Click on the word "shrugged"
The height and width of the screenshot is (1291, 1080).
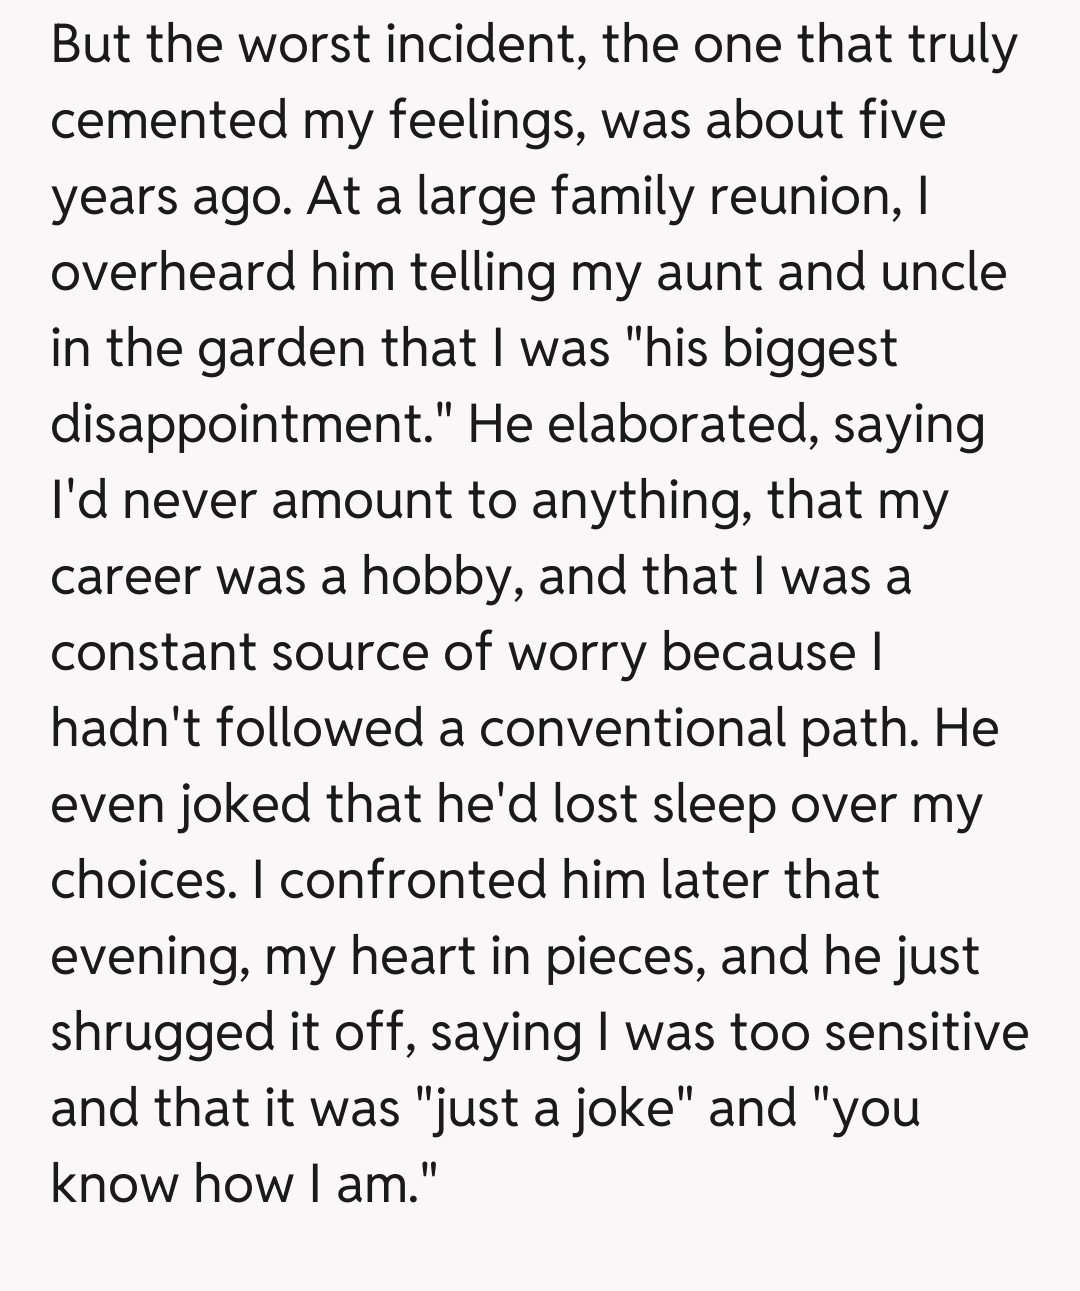(161, 1033)
